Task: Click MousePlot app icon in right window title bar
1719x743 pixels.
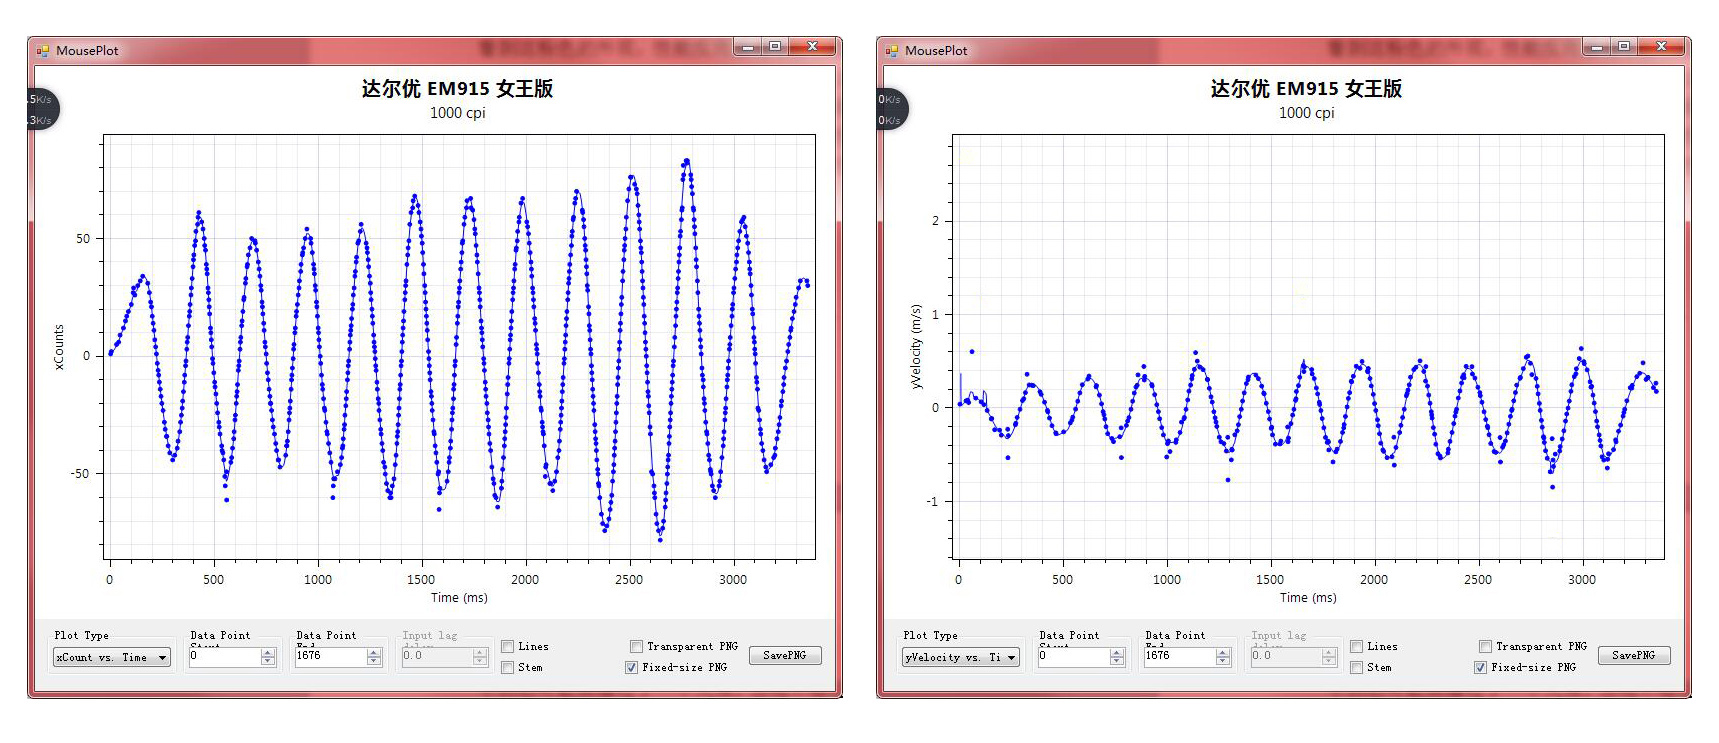Action: click(892, 50)
